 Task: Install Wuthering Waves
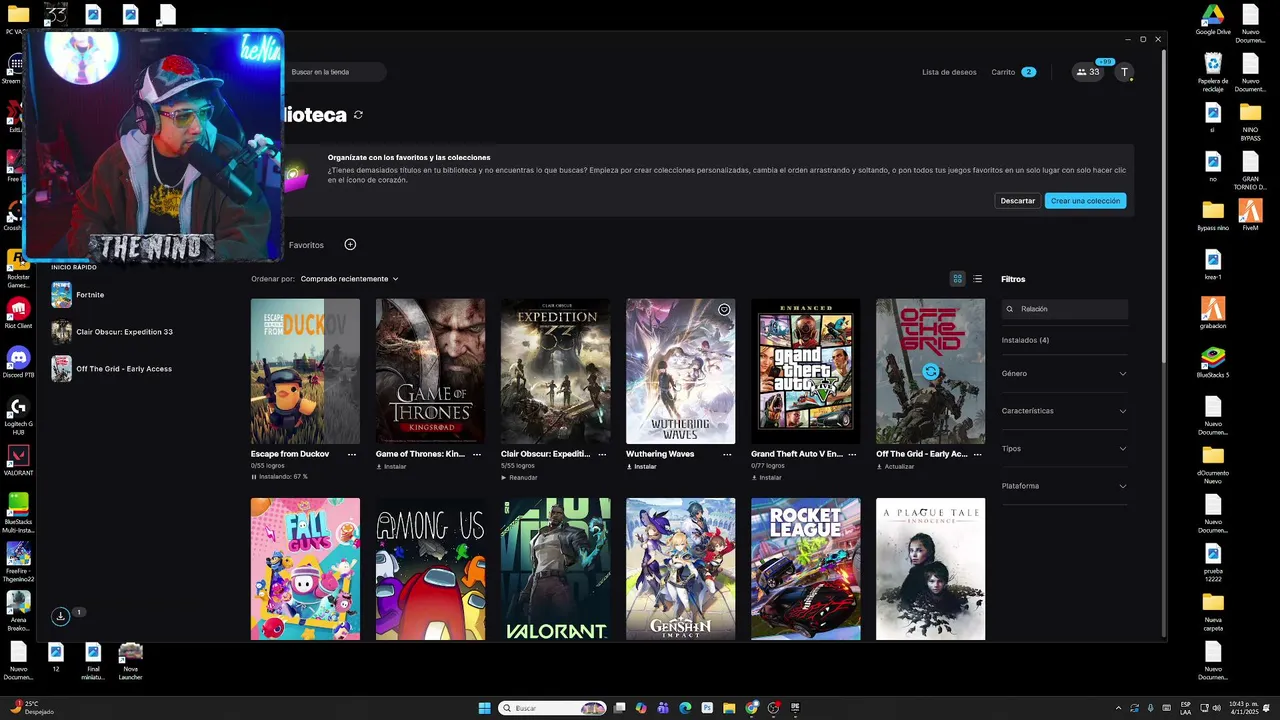click(641, 466)
